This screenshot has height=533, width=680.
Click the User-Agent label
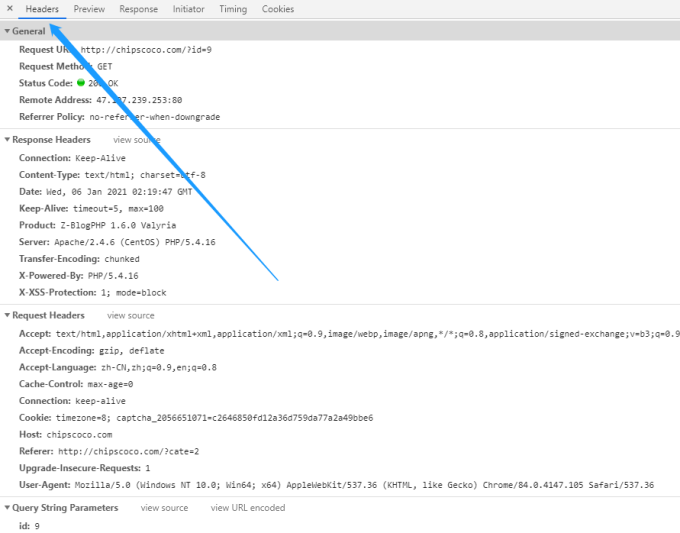coord(45,485)
